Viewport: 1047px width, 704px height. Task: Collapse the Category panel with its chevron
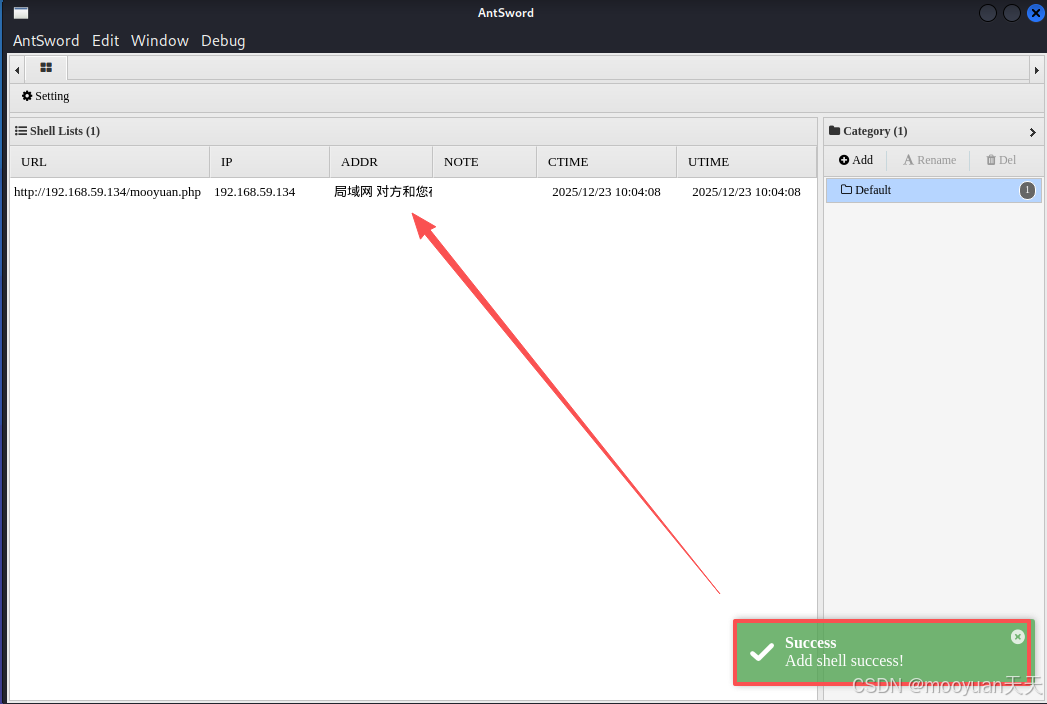[x=1032, y=132]
